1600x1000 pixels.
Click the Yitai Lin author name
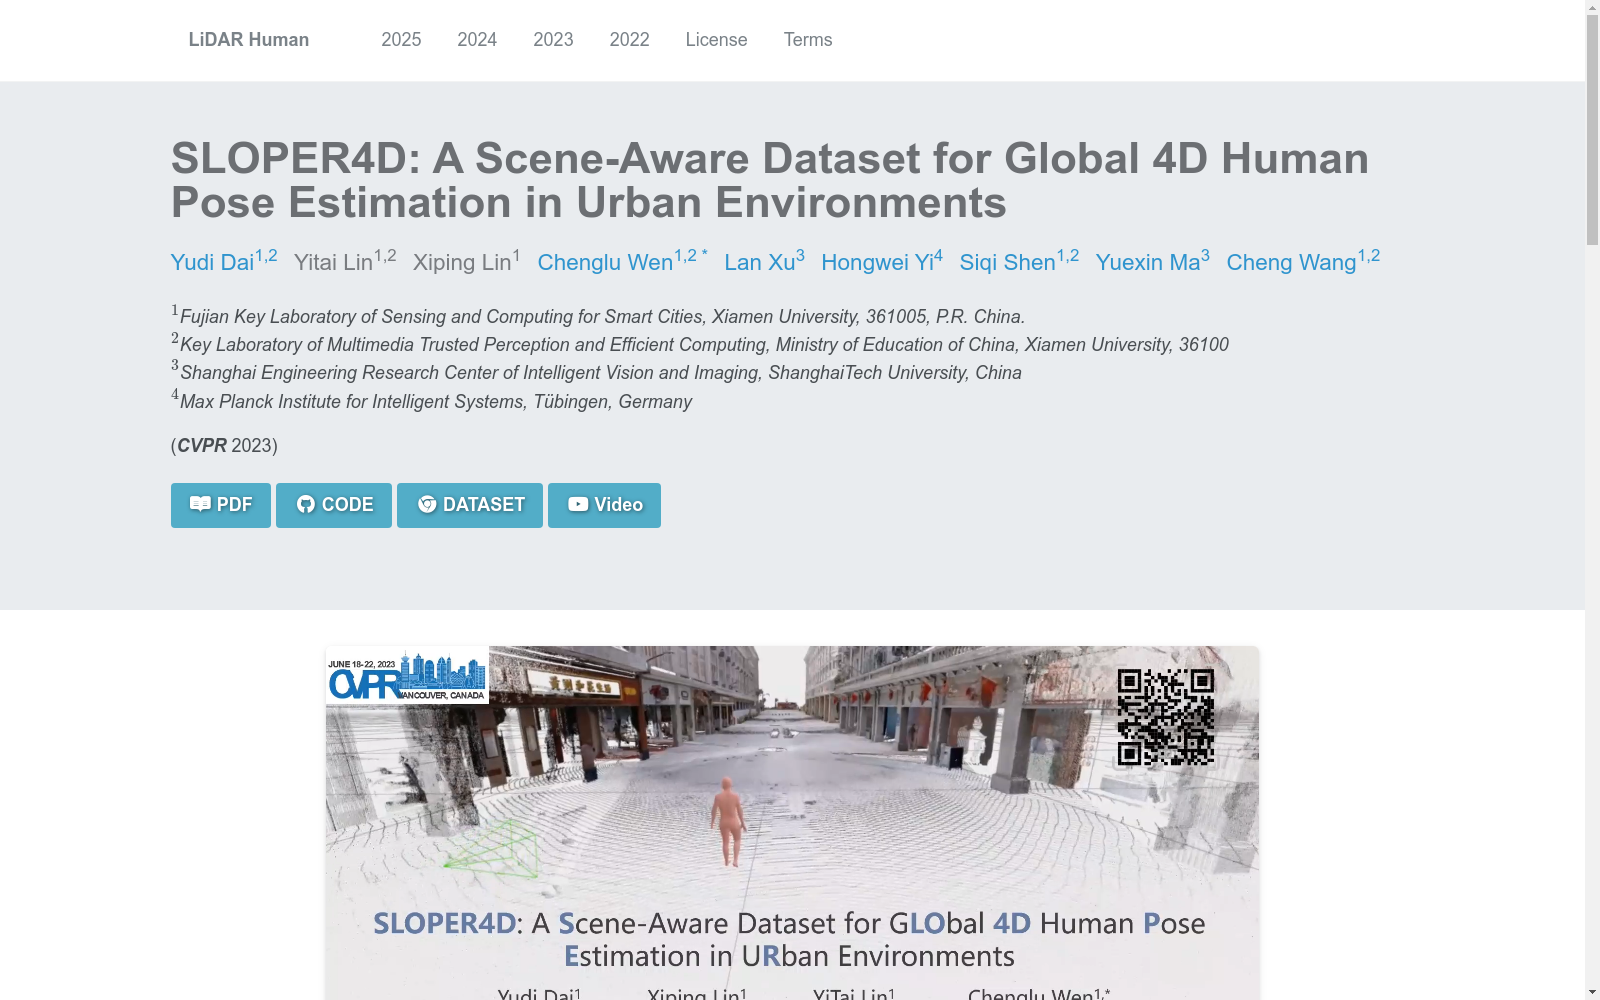(345, 261)
